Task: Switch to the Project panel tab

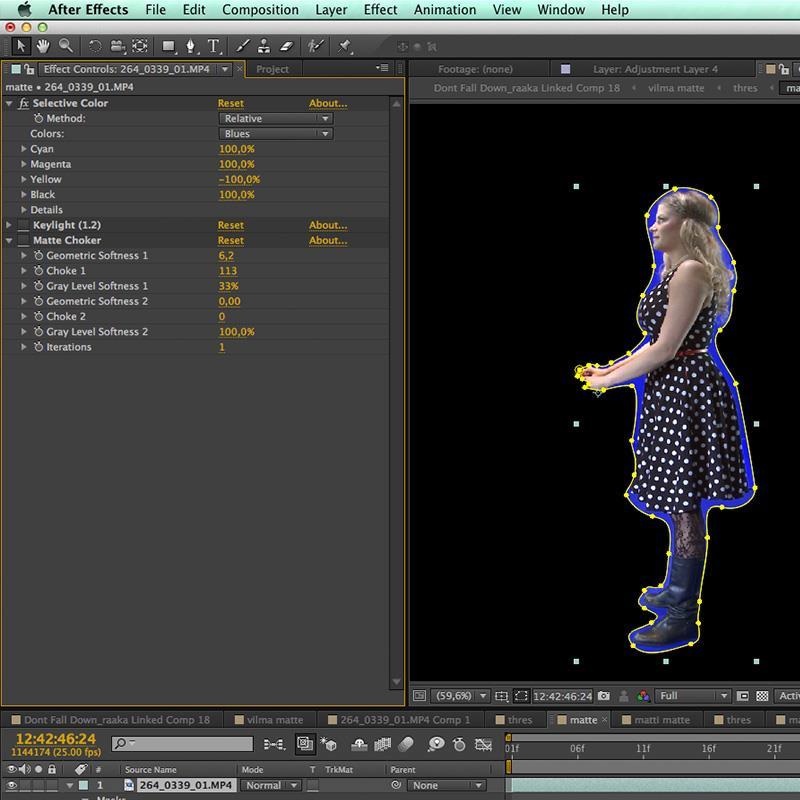Action: click(272, 69)
